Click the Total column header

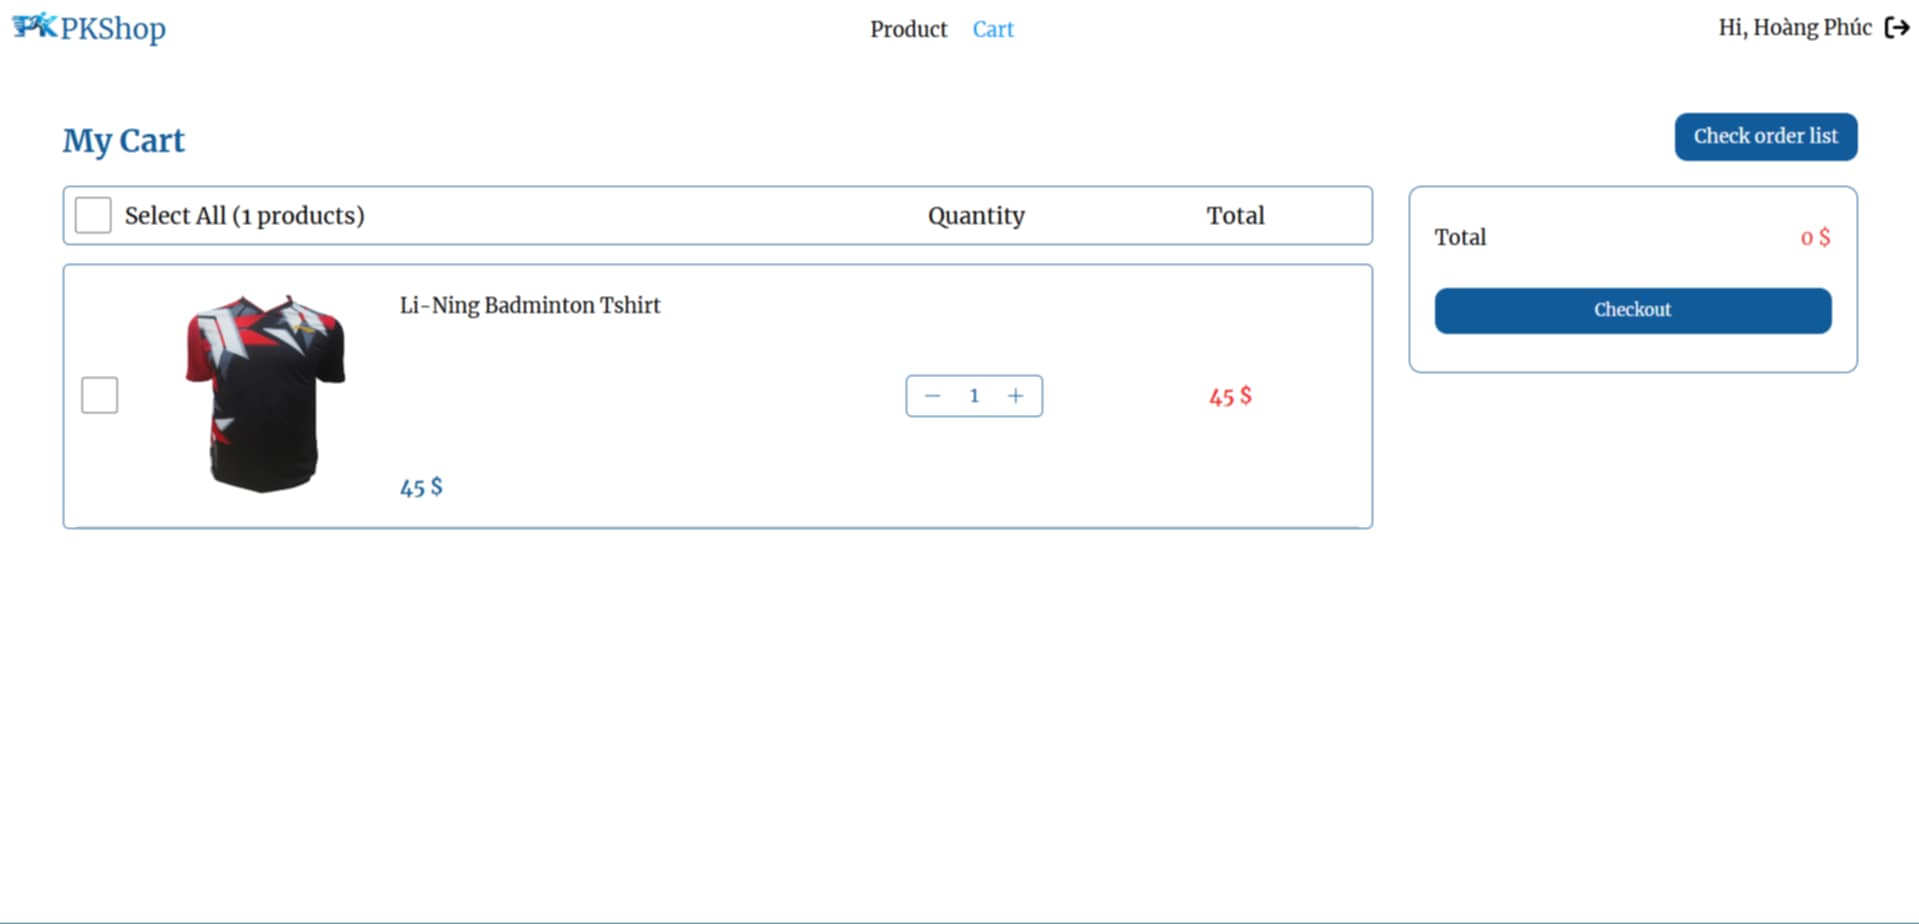tap(1235, 215)
